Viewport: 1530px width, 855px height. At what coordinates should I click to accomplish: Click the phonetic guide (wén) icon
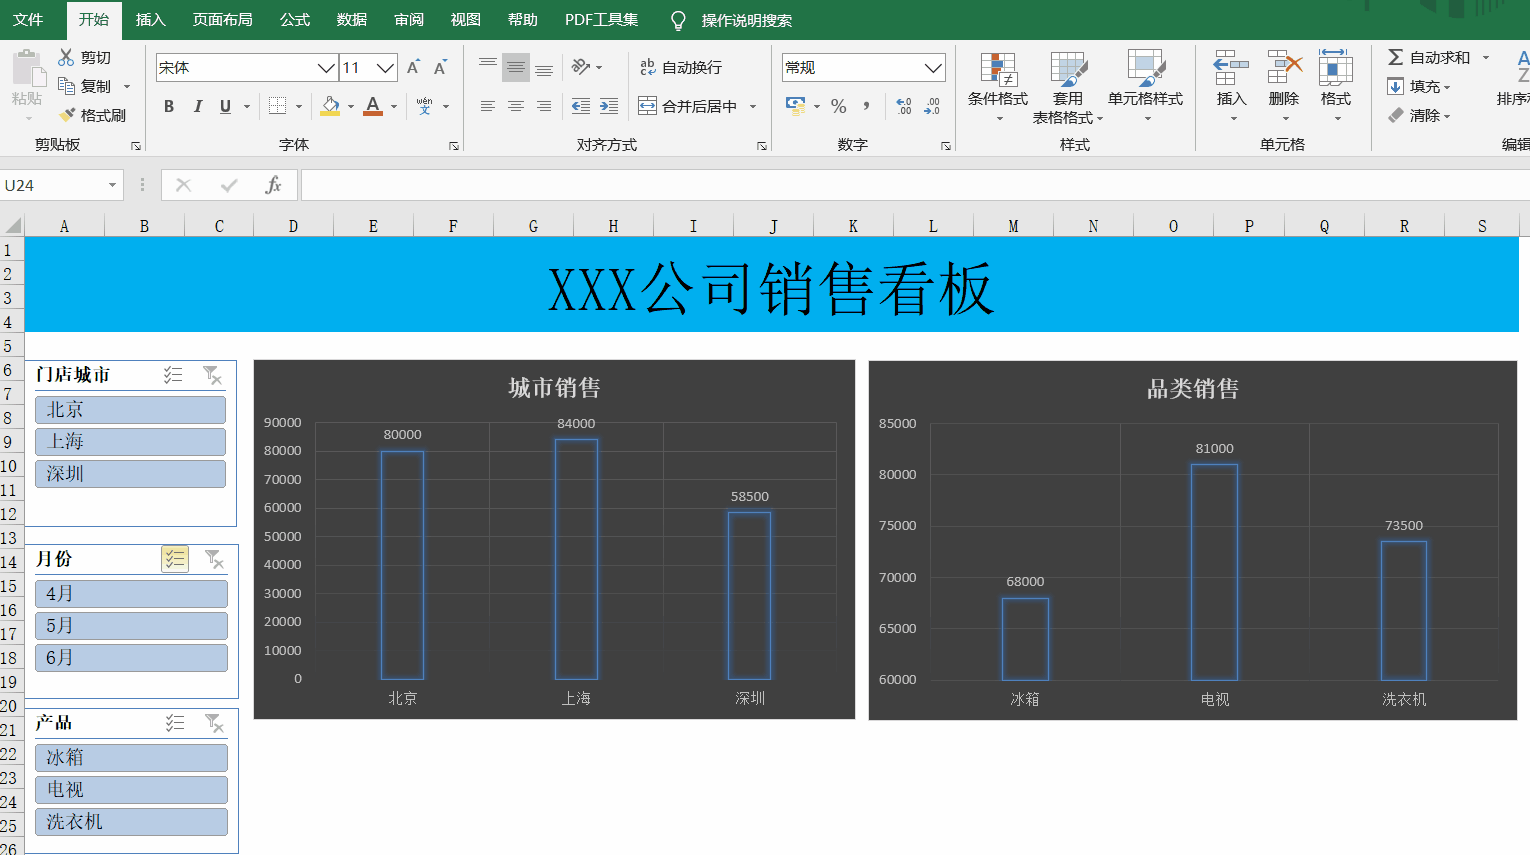(425, 106)
